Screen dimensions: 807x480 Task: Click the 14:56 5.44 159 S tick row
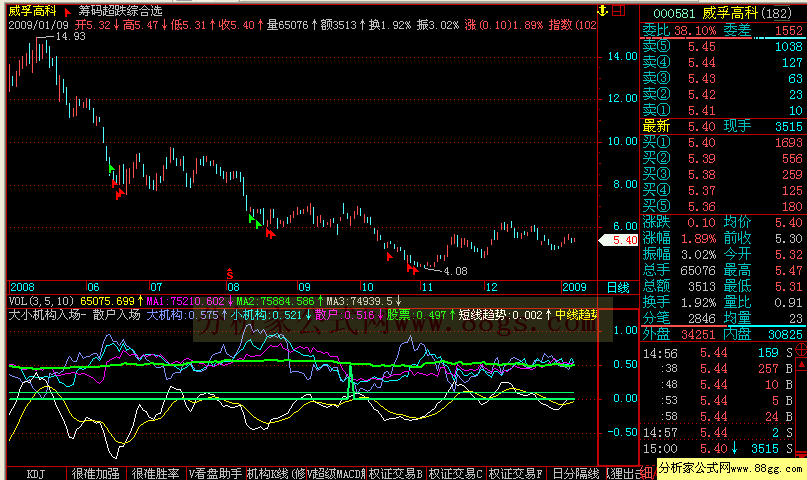[718, 353]
